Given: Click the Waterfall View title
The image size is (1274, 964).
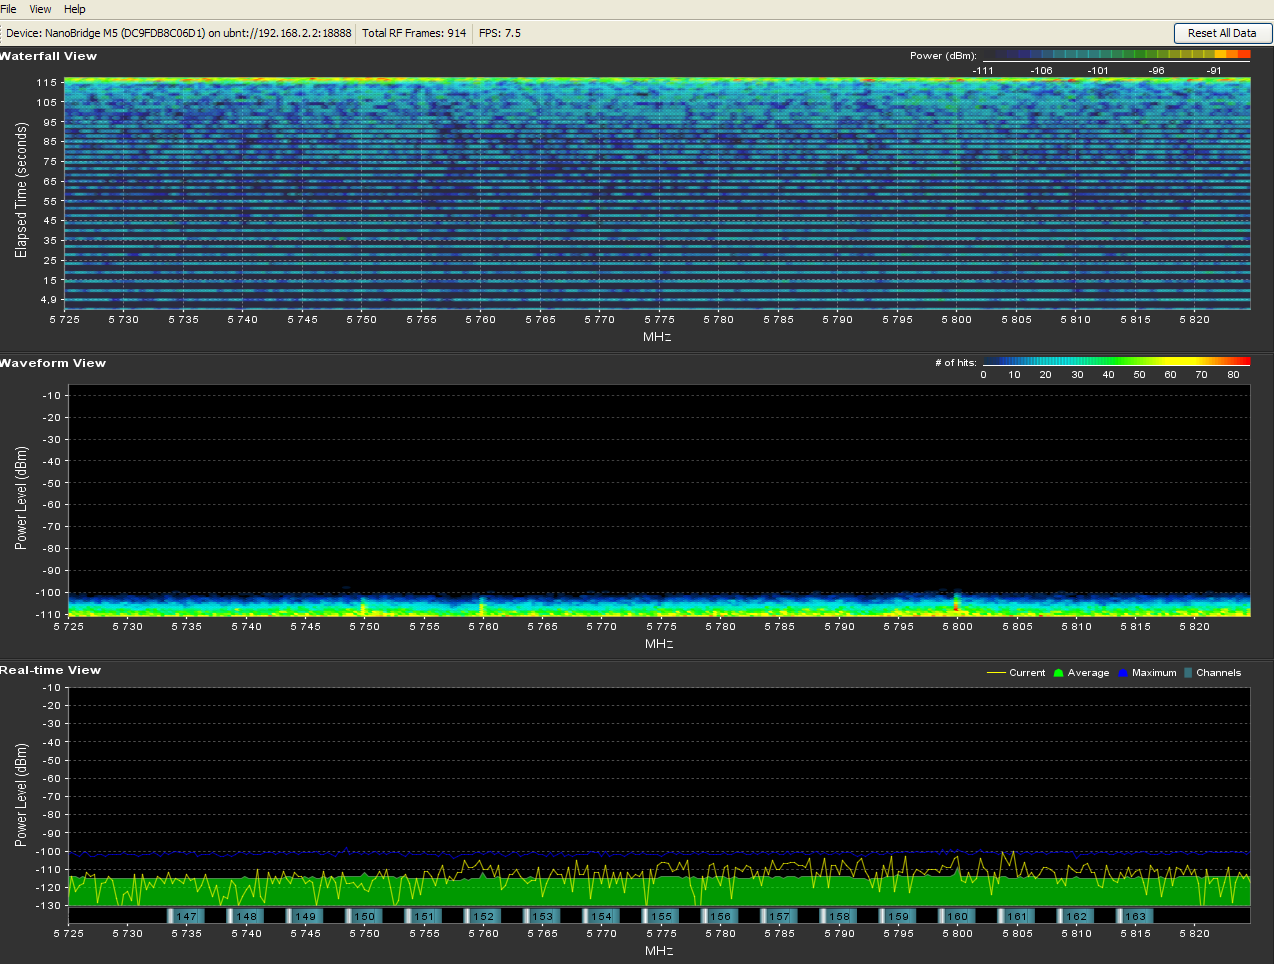Looking at the screenshot, I should click(x=48, y=56).
